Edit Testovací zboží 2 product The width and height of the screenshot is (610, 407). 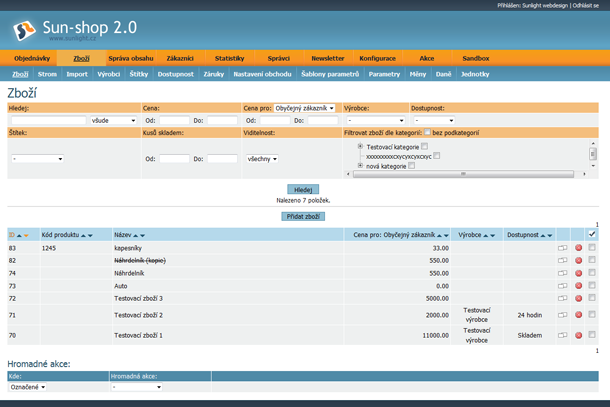563,315
